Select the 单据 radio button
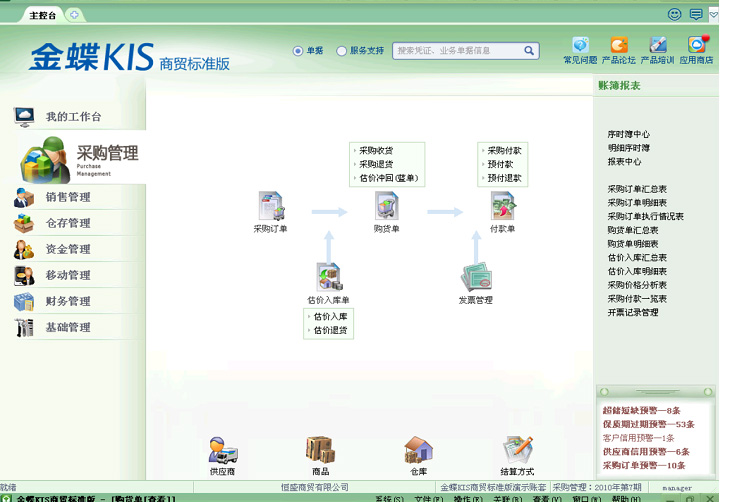 pyautogui.click(x=298, y=51)
